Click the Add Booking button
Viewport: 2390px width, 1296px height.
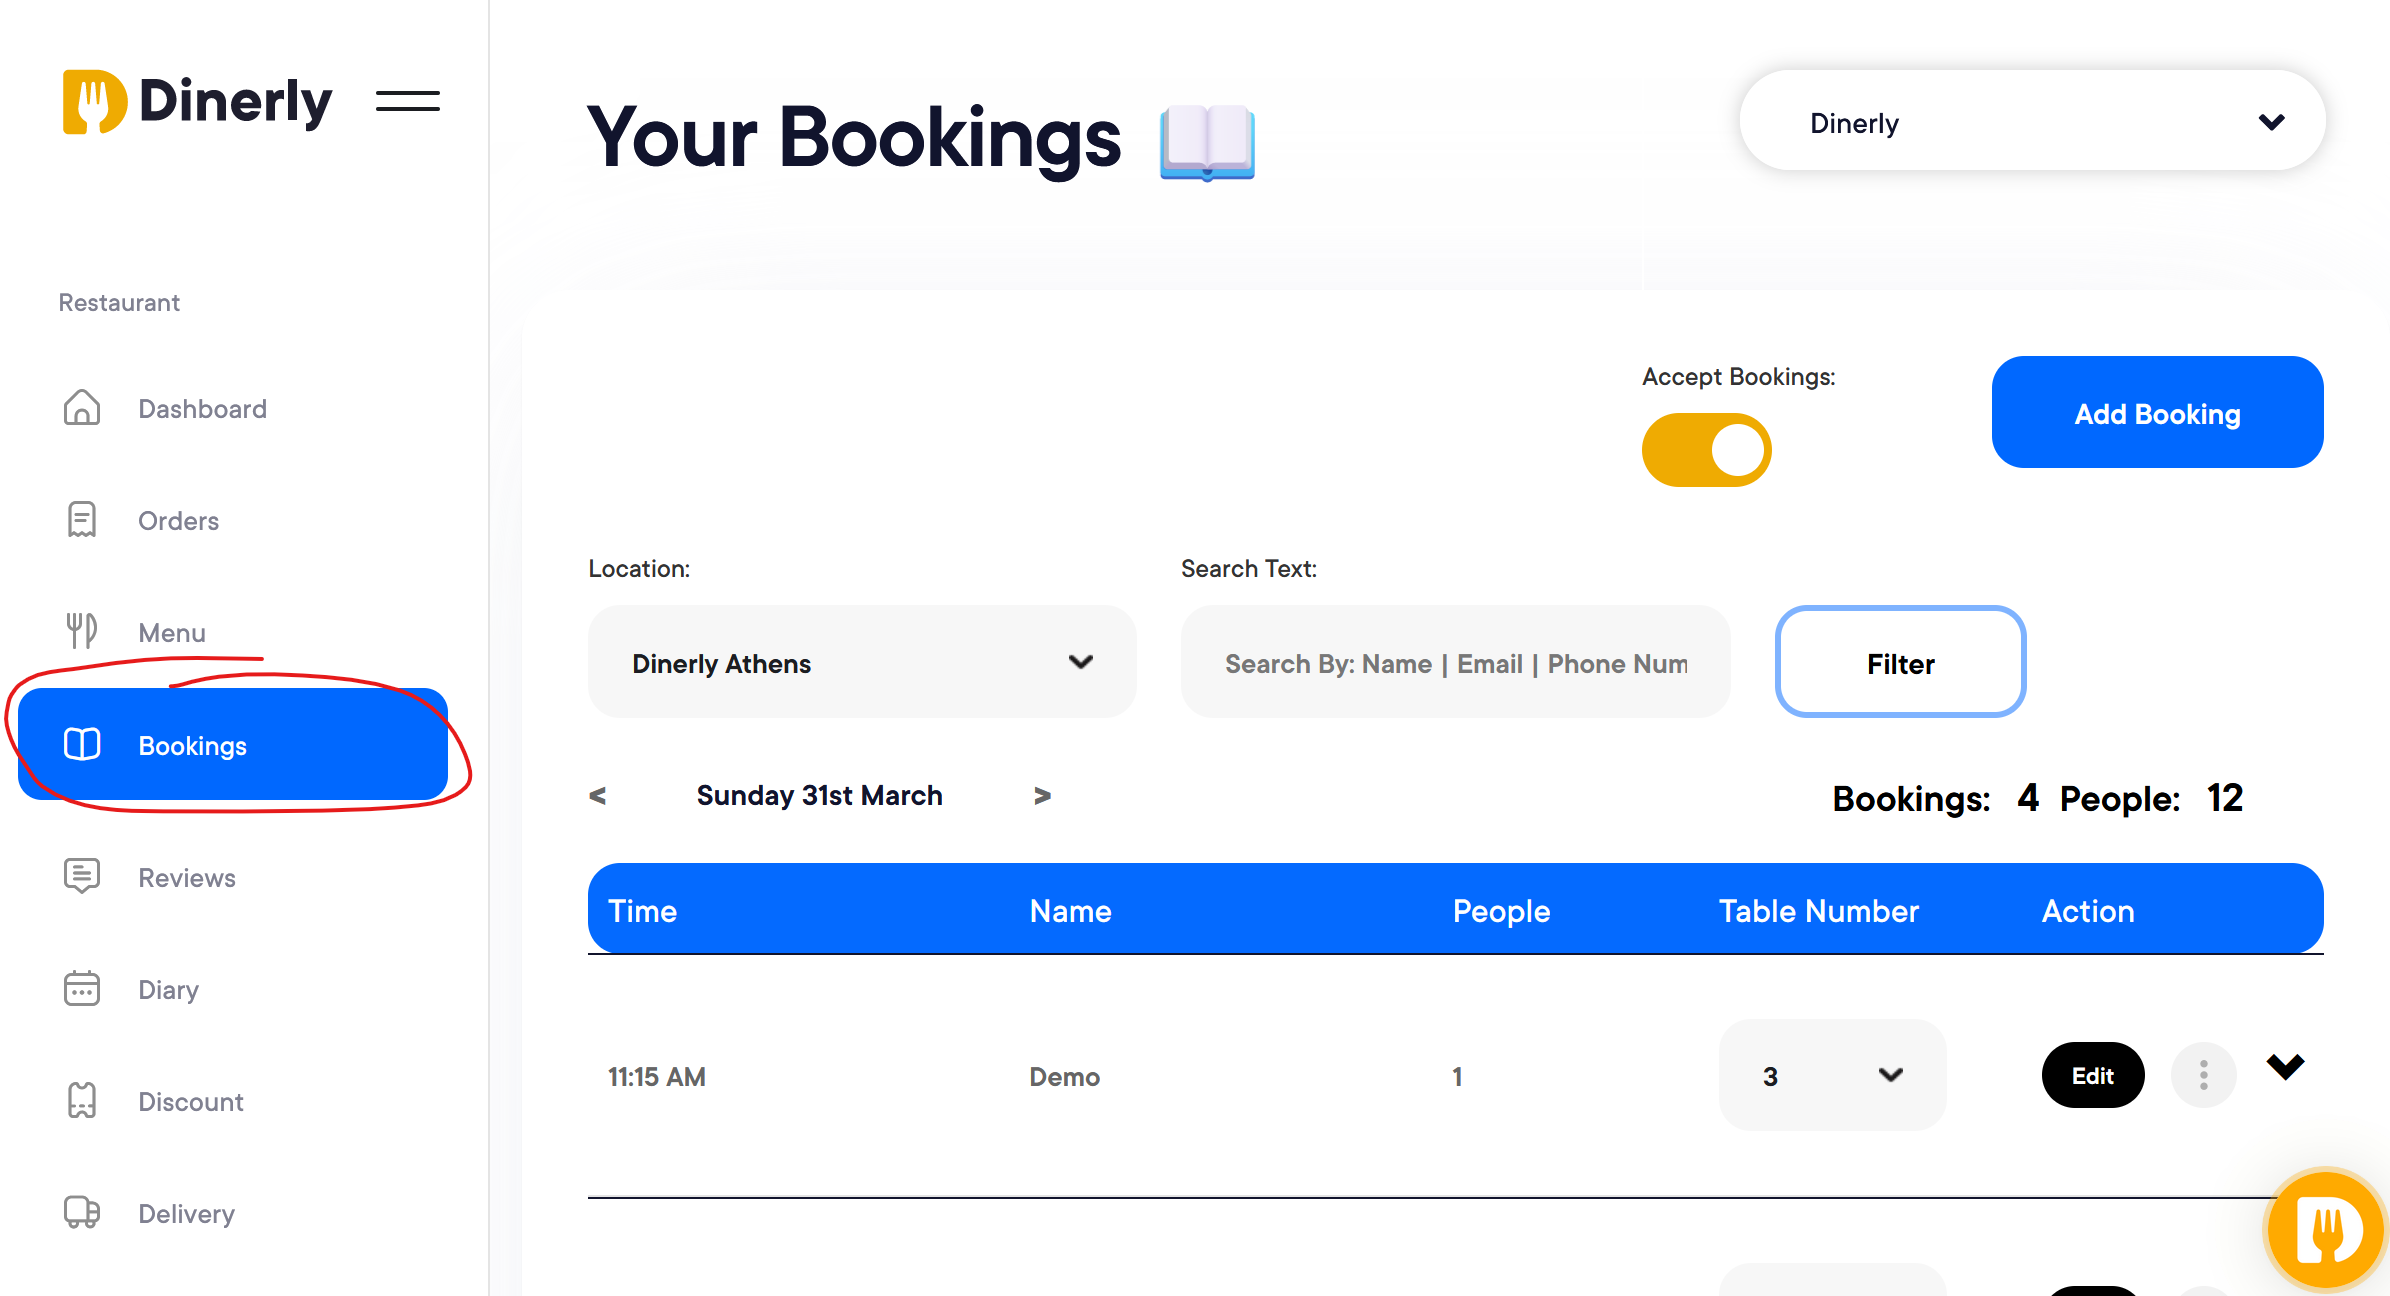tap(2157, 412)
